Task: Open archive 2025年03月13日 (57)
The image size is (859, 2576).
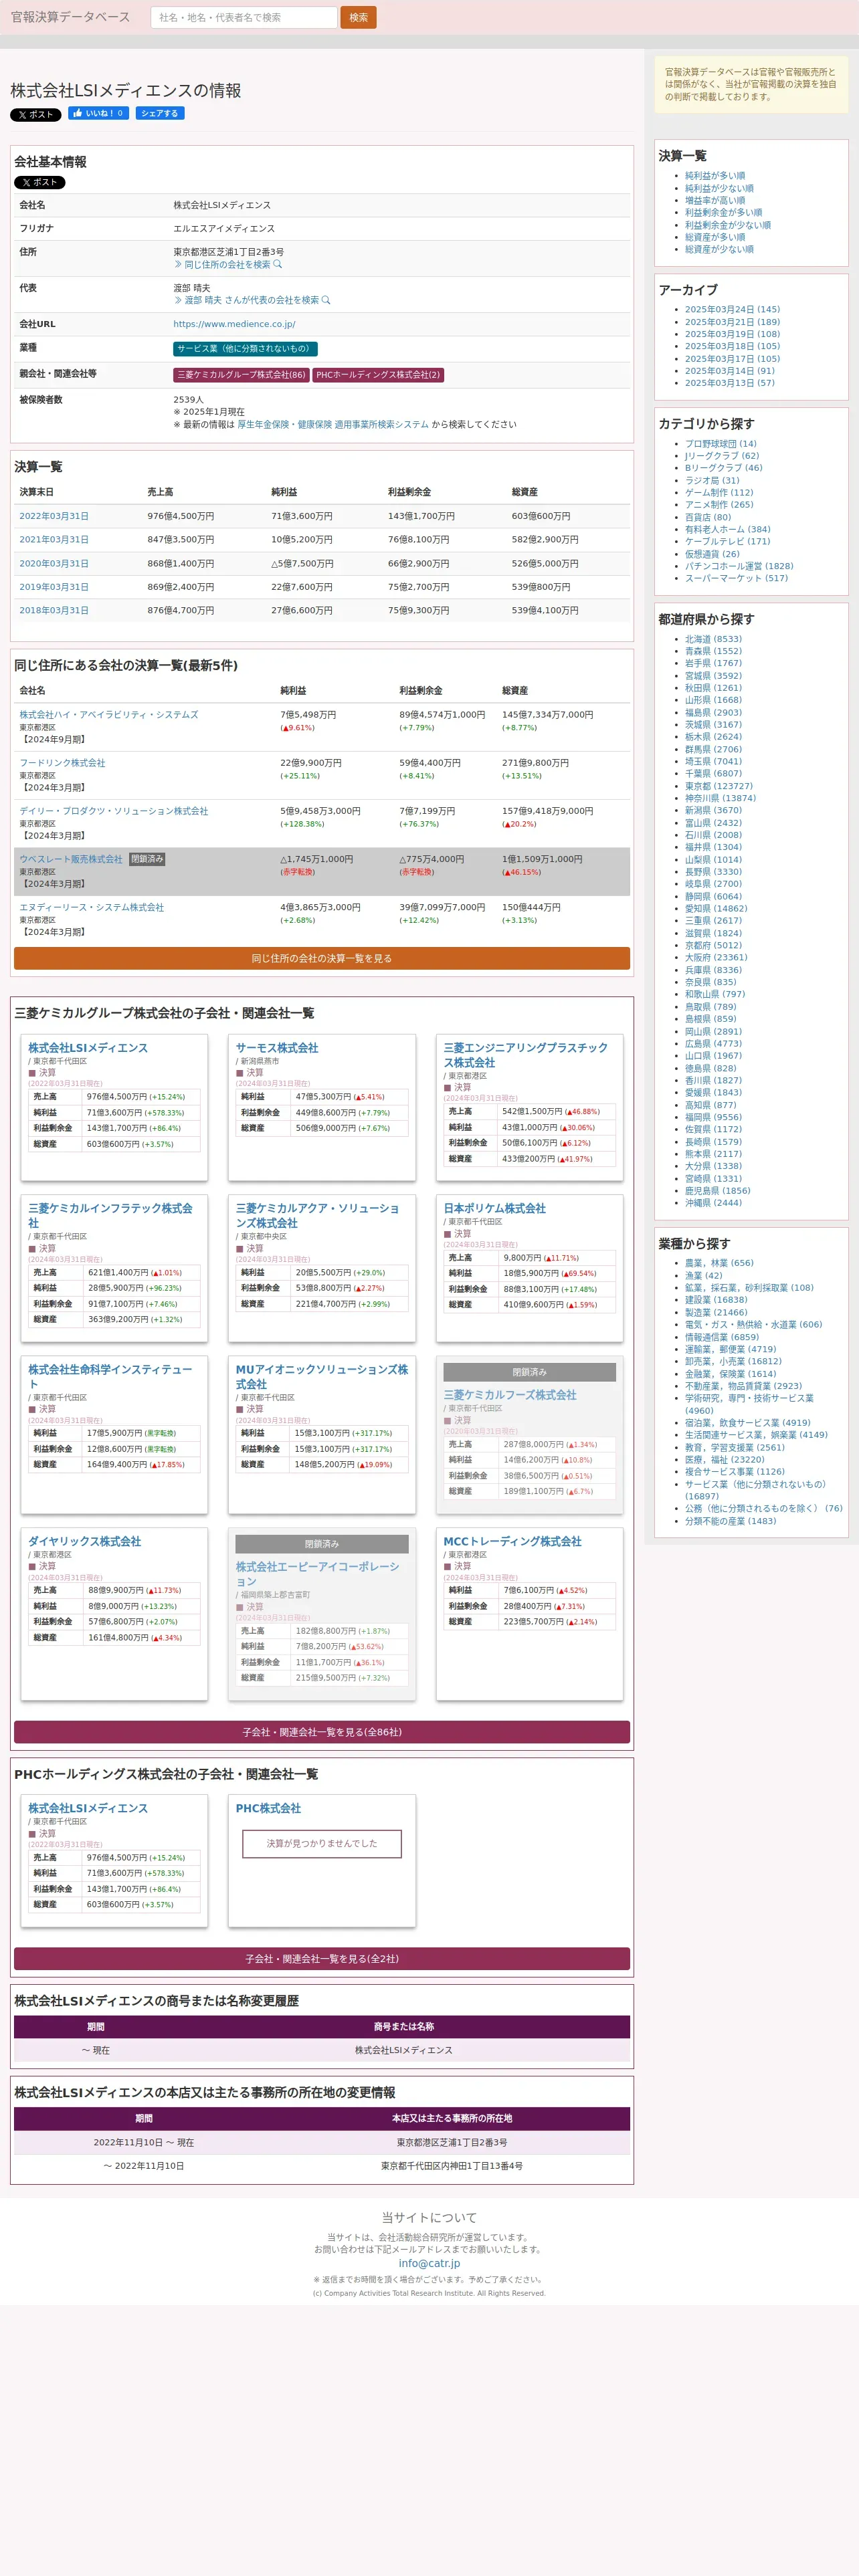Action: click(x=730, y=383)
